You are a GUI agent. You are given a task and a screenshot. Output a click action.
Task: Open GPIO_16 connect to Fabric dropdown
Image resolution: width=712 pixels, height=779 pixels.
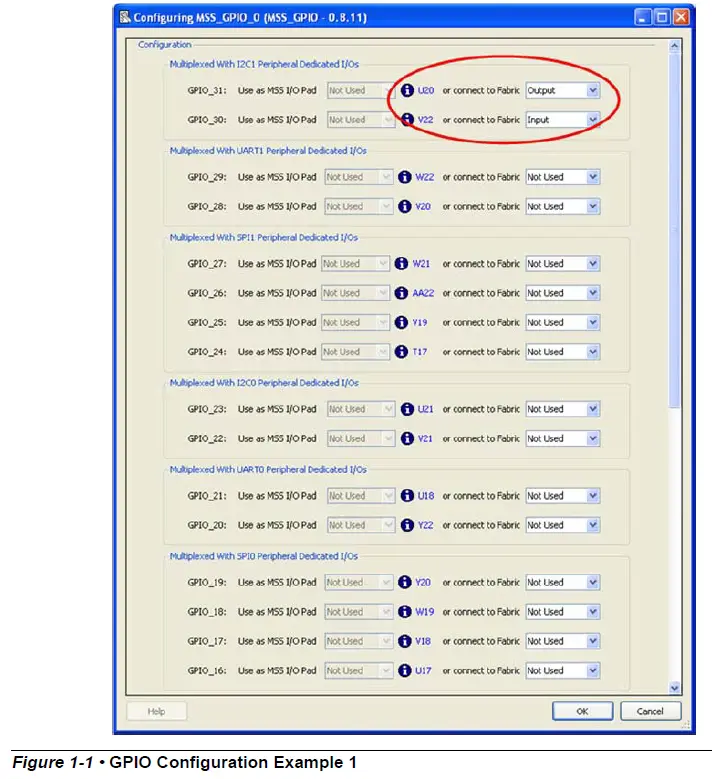(562, 671)
